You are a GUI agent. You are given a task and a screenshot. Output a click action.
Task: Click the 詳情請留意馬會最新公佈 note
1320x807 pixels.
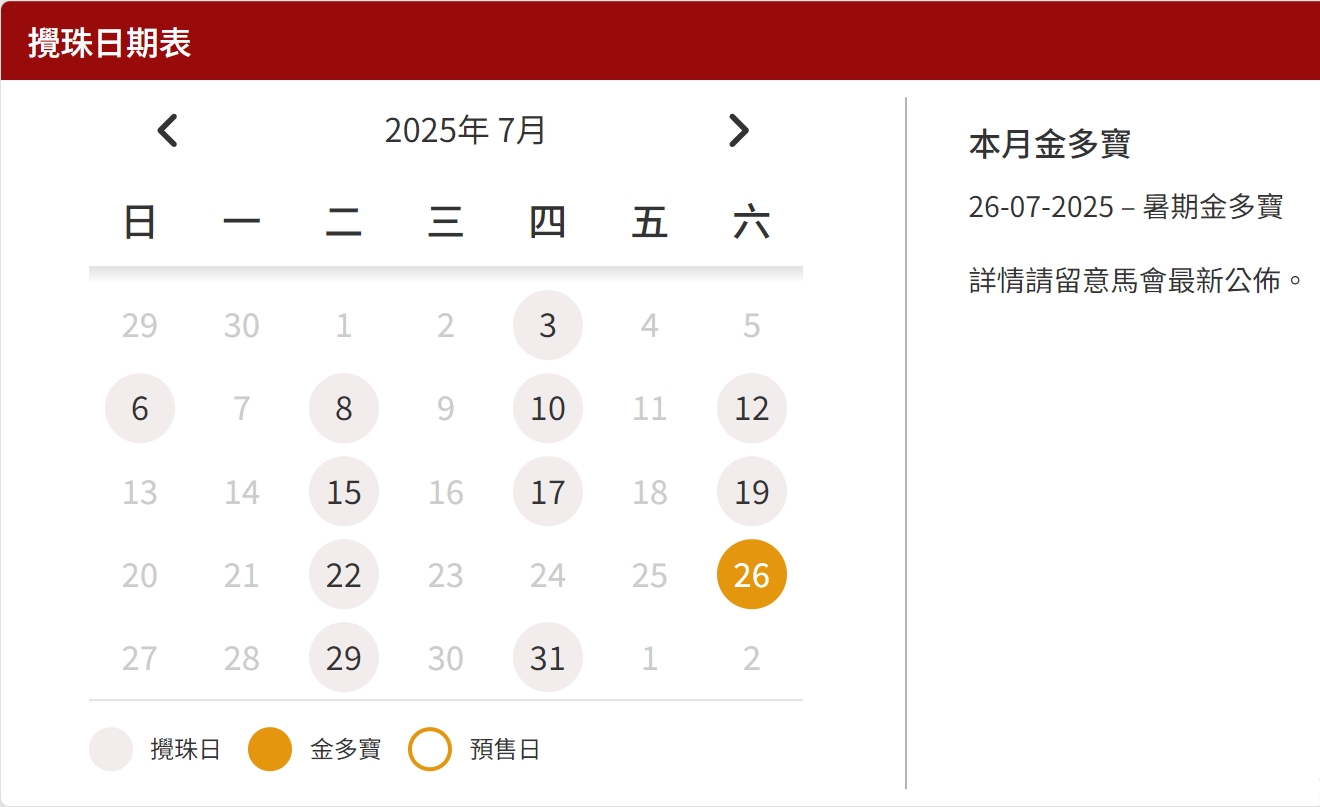pyautogui.click(x=1137, y=281)
